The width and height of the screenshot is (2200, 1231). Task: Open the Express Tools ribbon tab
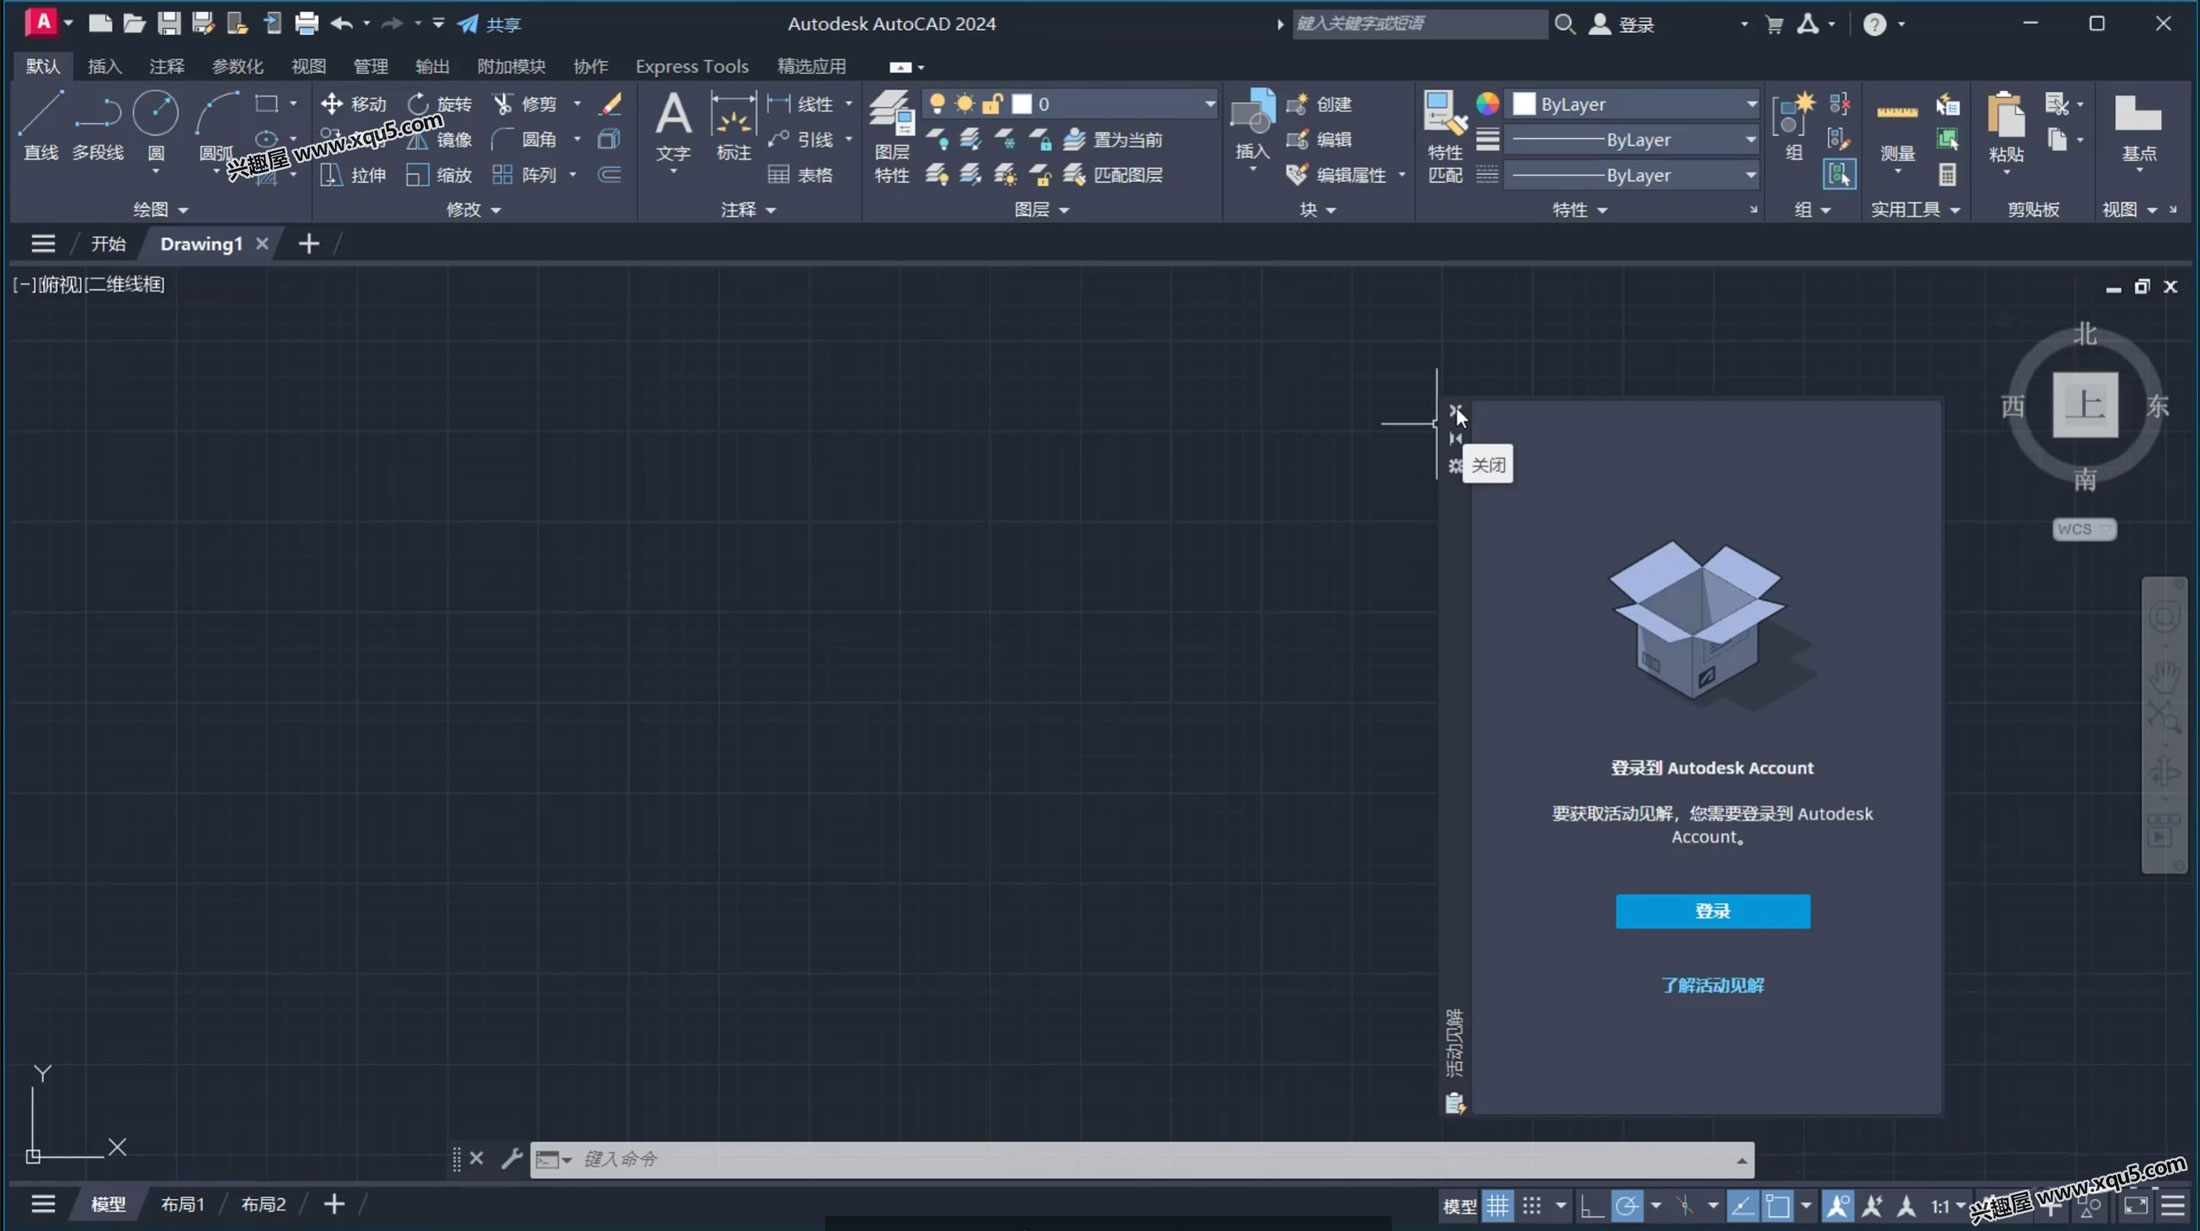coord(691,66)
